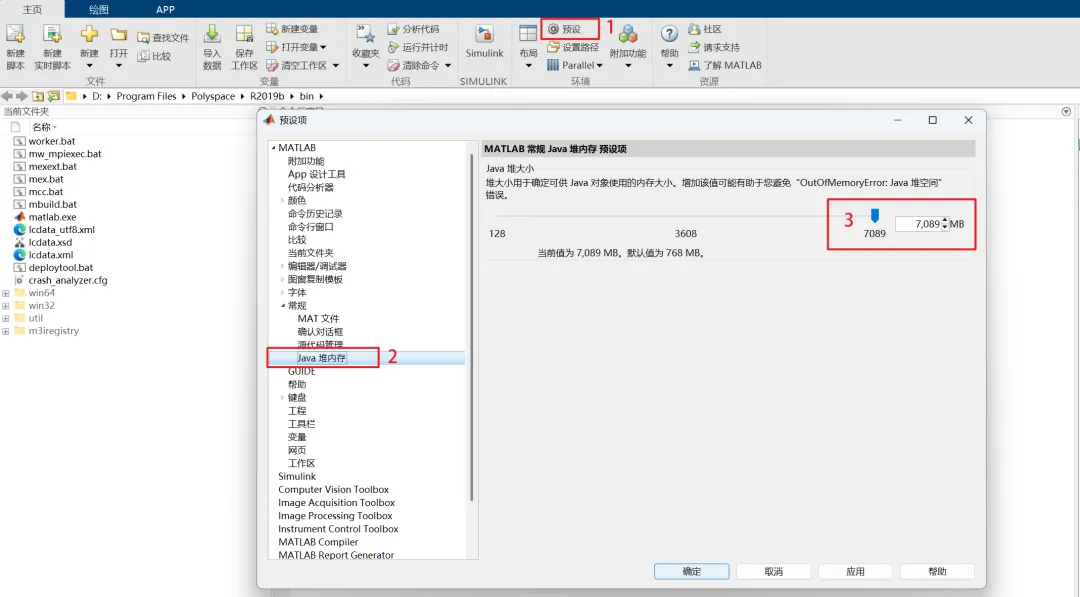
Task: Select Command Window (命令行窗口) preferences item
Action: tap(310, 227)
